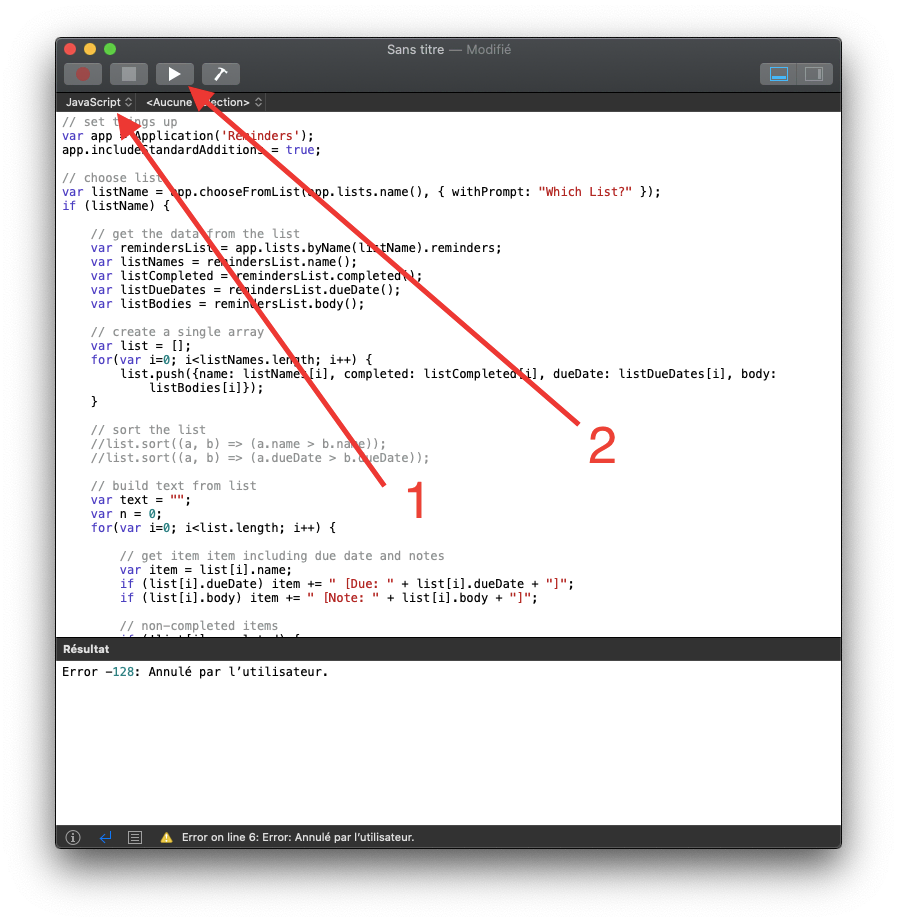This screenshot has height=922, width=897.
Task: Expand the <Aucune sélection> popup menu
Action: click(x=203, y=102)
